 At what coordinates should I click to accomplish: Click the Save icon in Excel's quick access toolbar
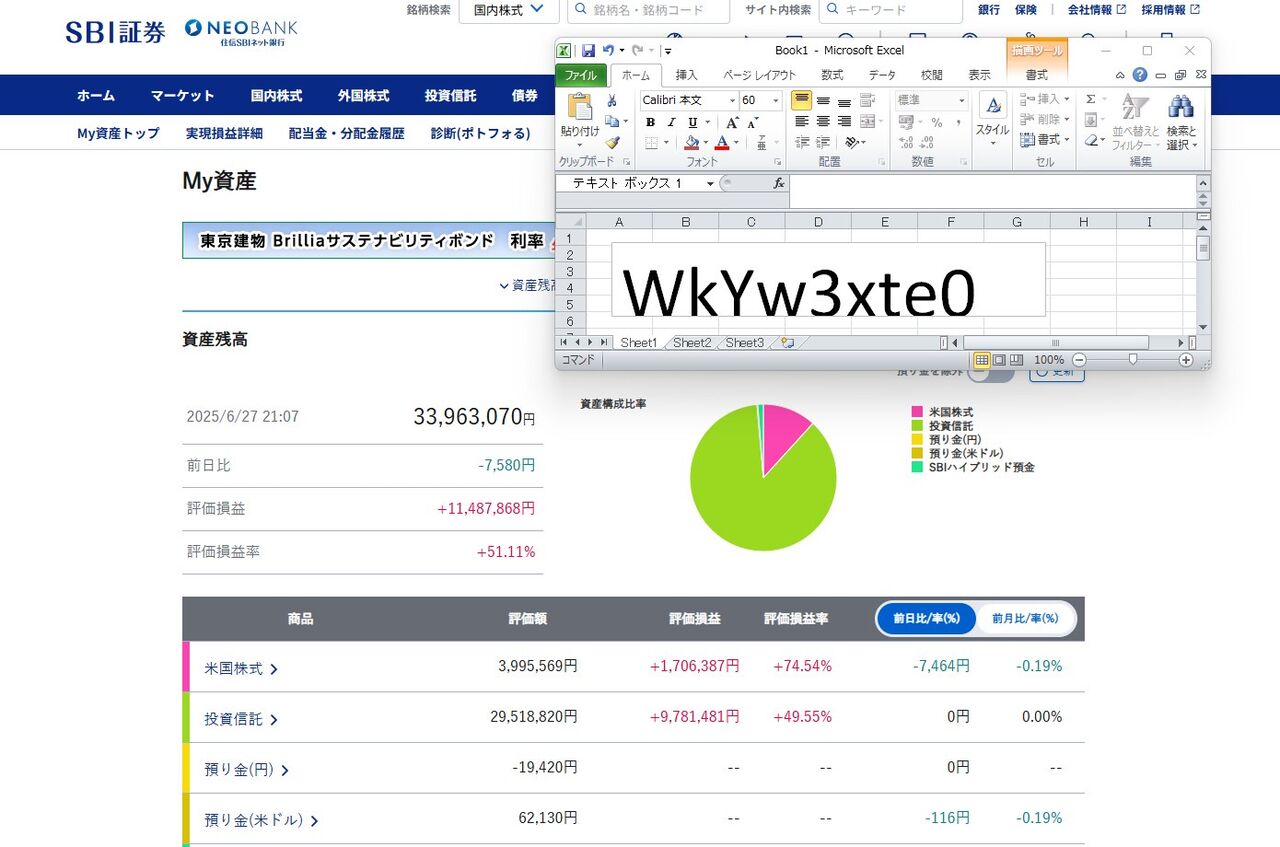point(588,50)
